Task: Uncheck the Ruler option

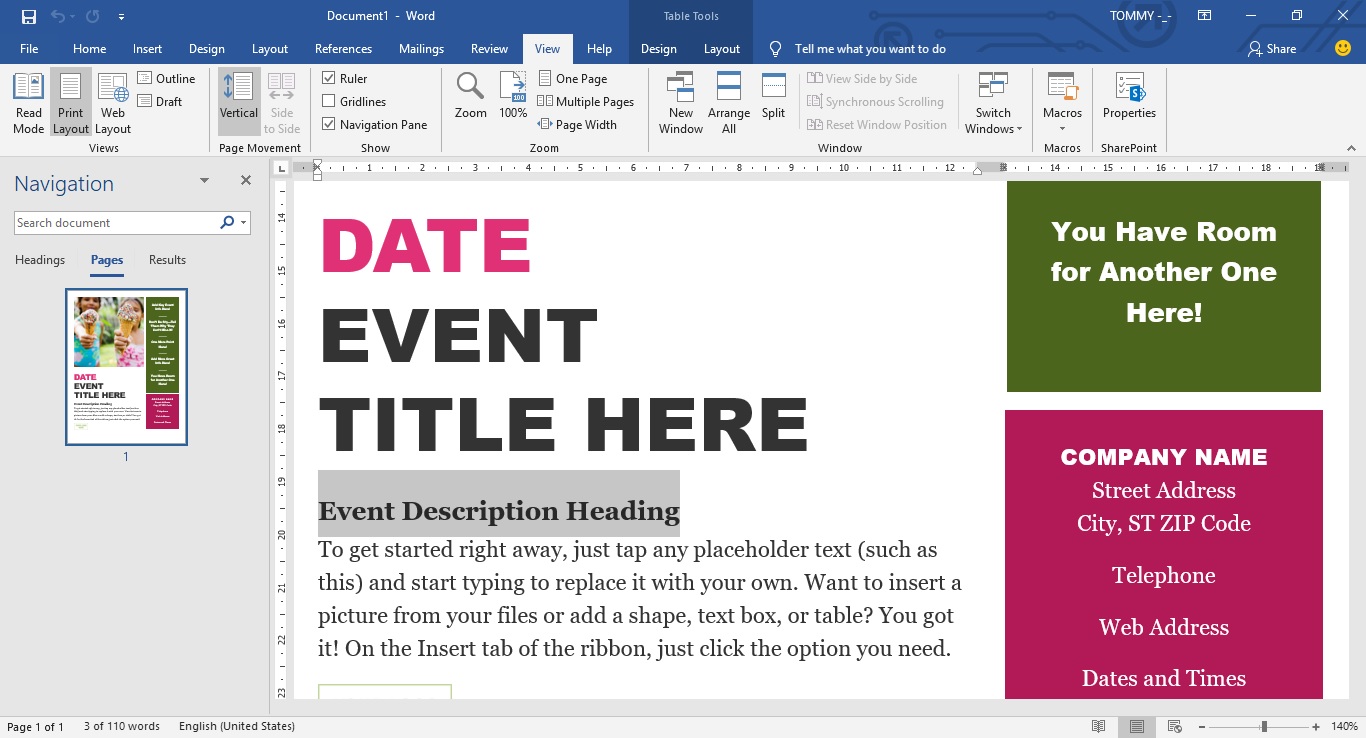Action: pos(328,78)
